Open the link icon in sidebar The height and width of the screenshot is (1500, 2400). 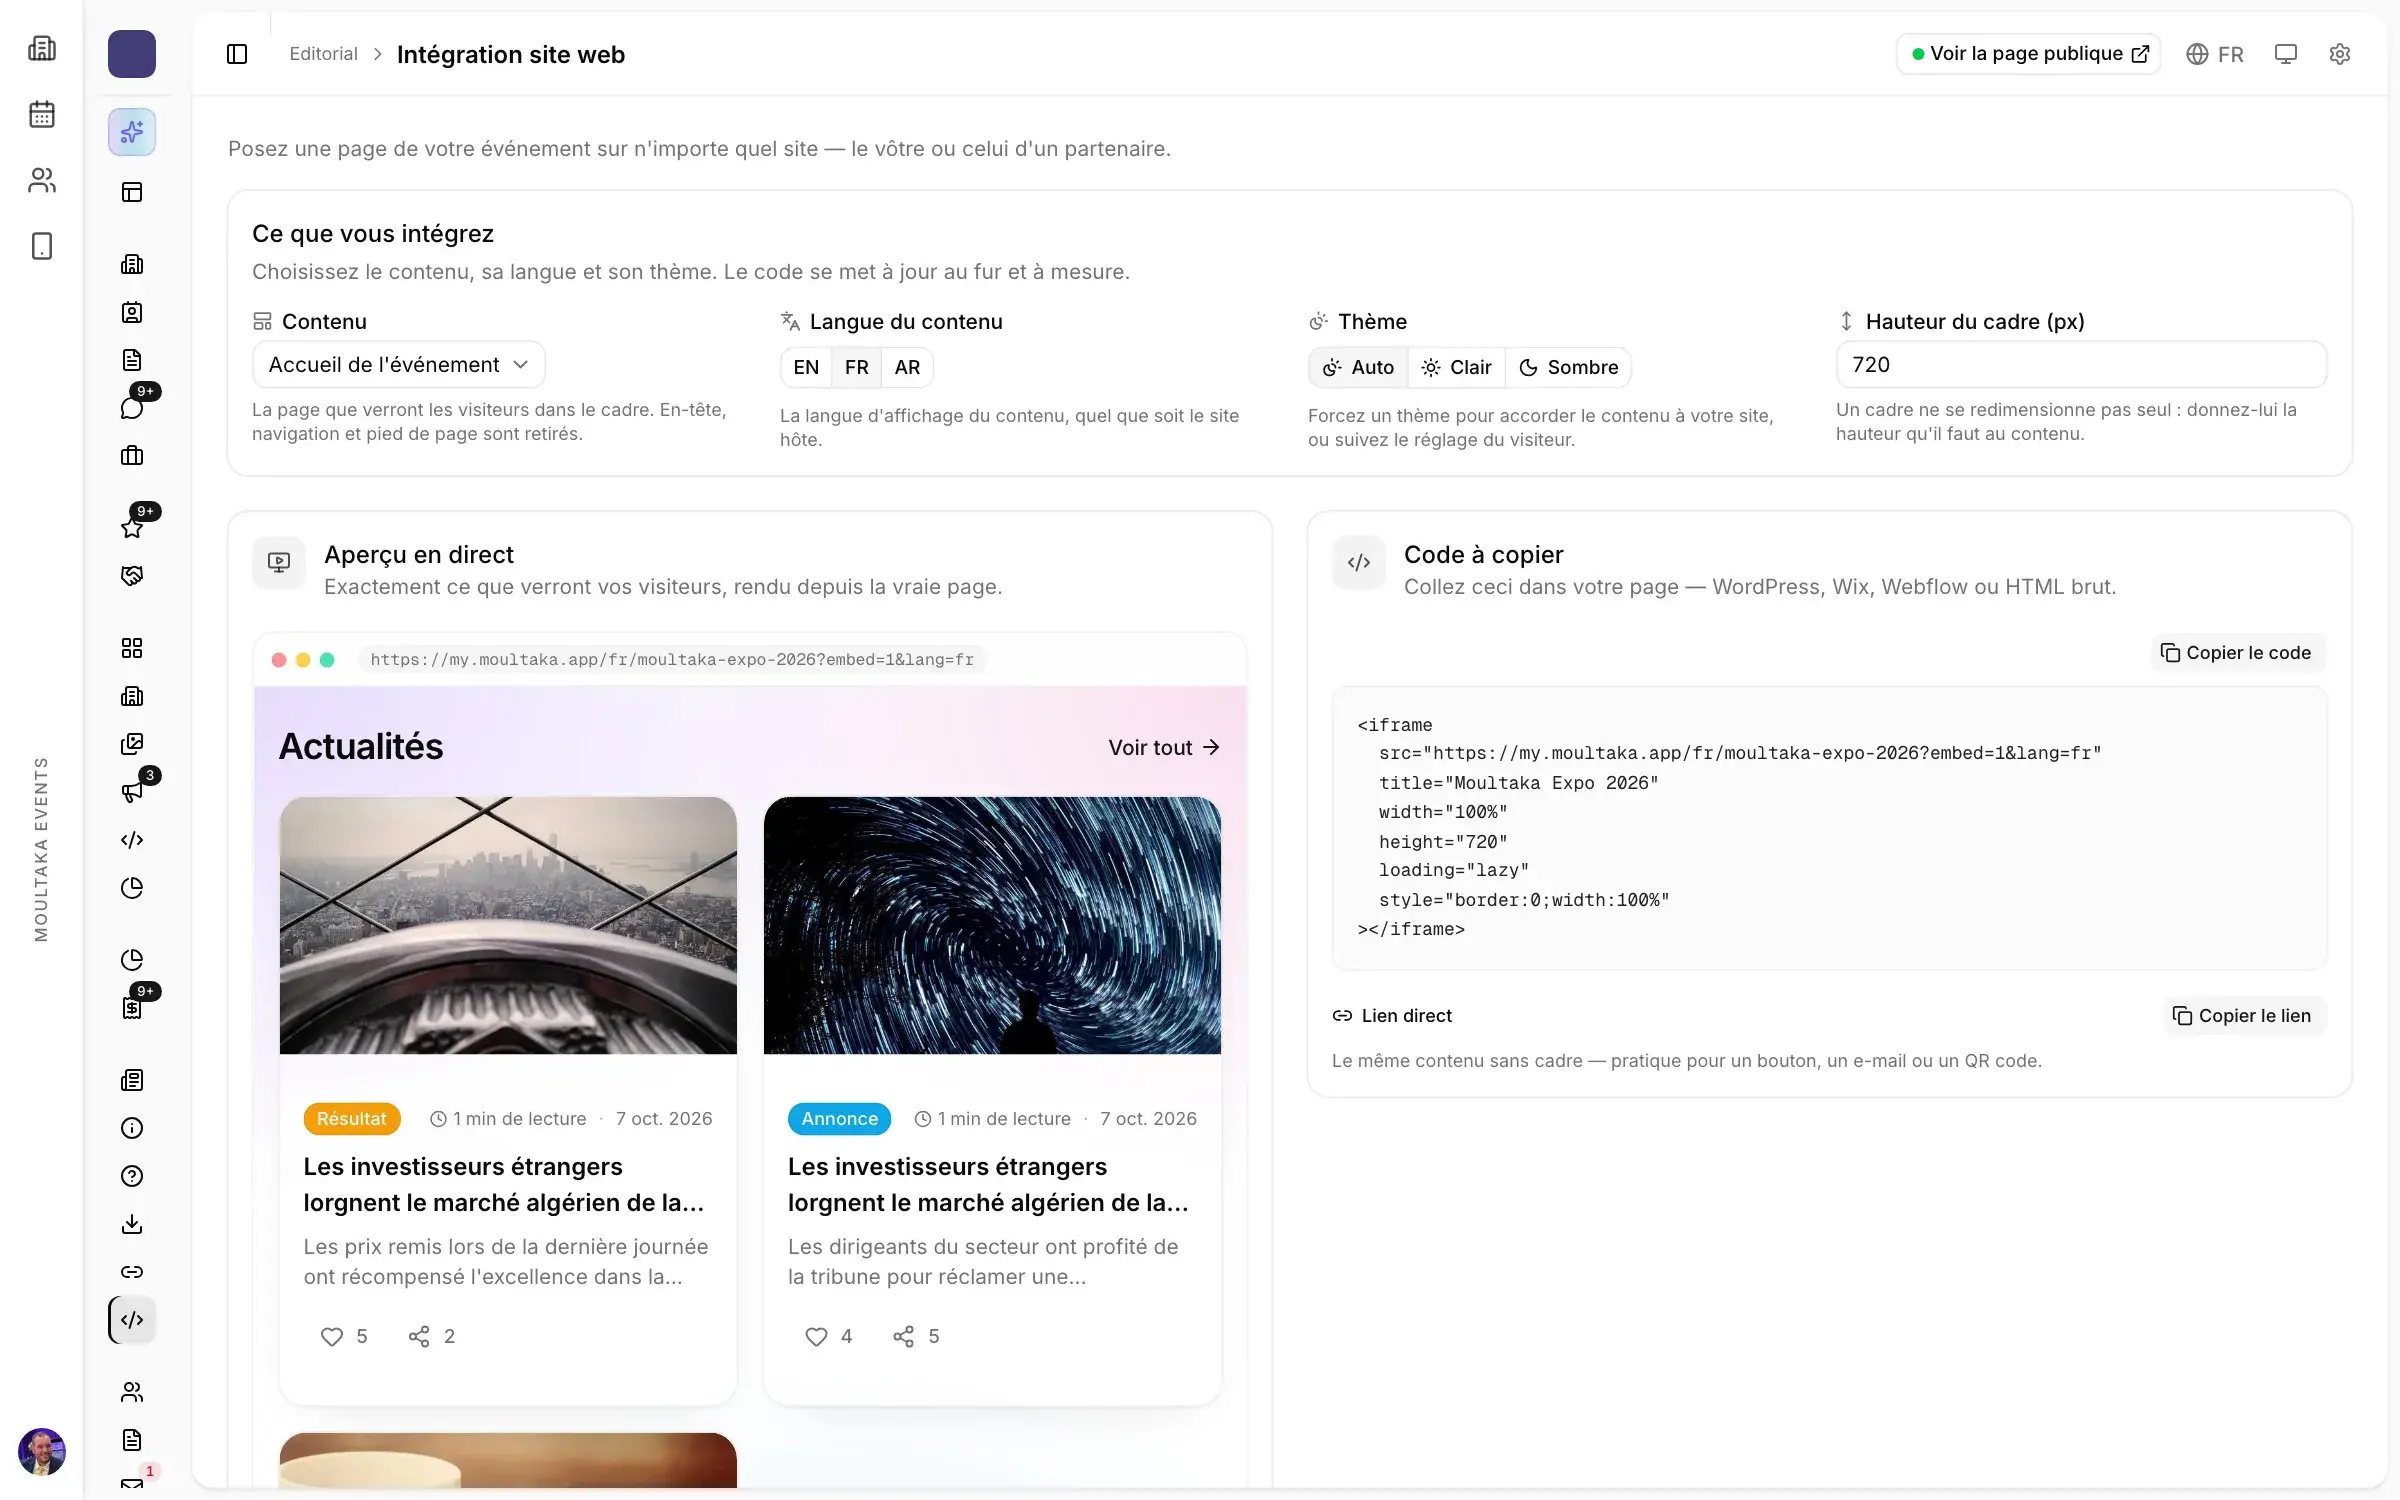132,1272
